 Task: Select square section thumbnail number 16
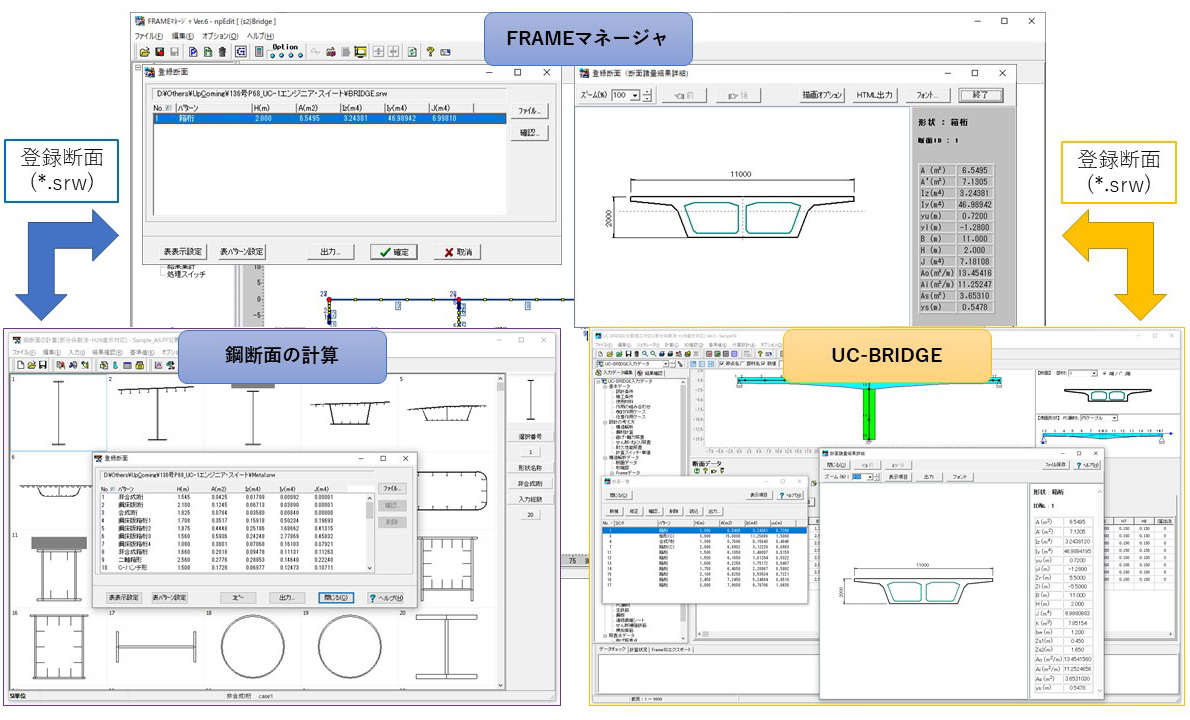tap(58, 646)
